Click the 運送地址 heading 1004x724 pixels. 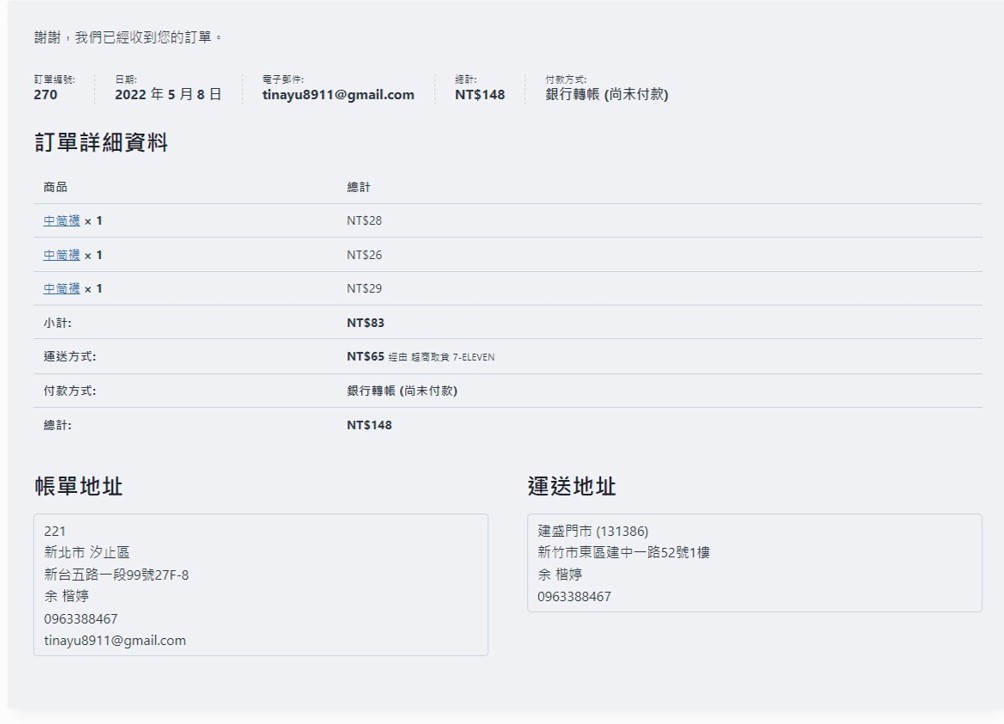[571, 487]
